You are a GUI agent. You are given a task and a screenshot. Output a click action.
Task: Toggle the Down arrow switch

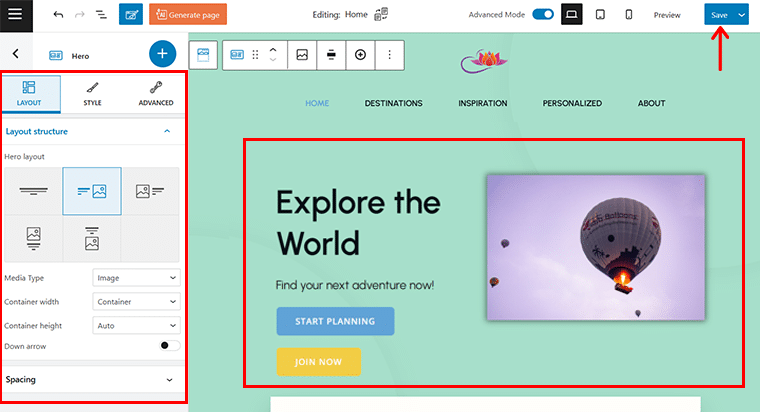pos(170,346)
